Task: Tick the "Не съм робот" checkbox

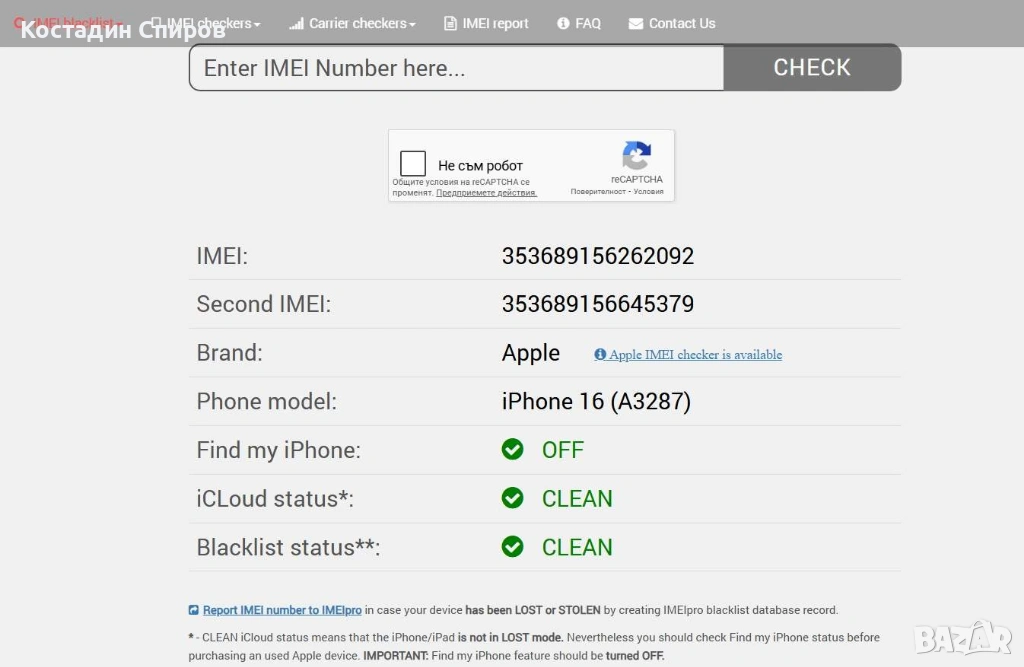Action: 413,164
